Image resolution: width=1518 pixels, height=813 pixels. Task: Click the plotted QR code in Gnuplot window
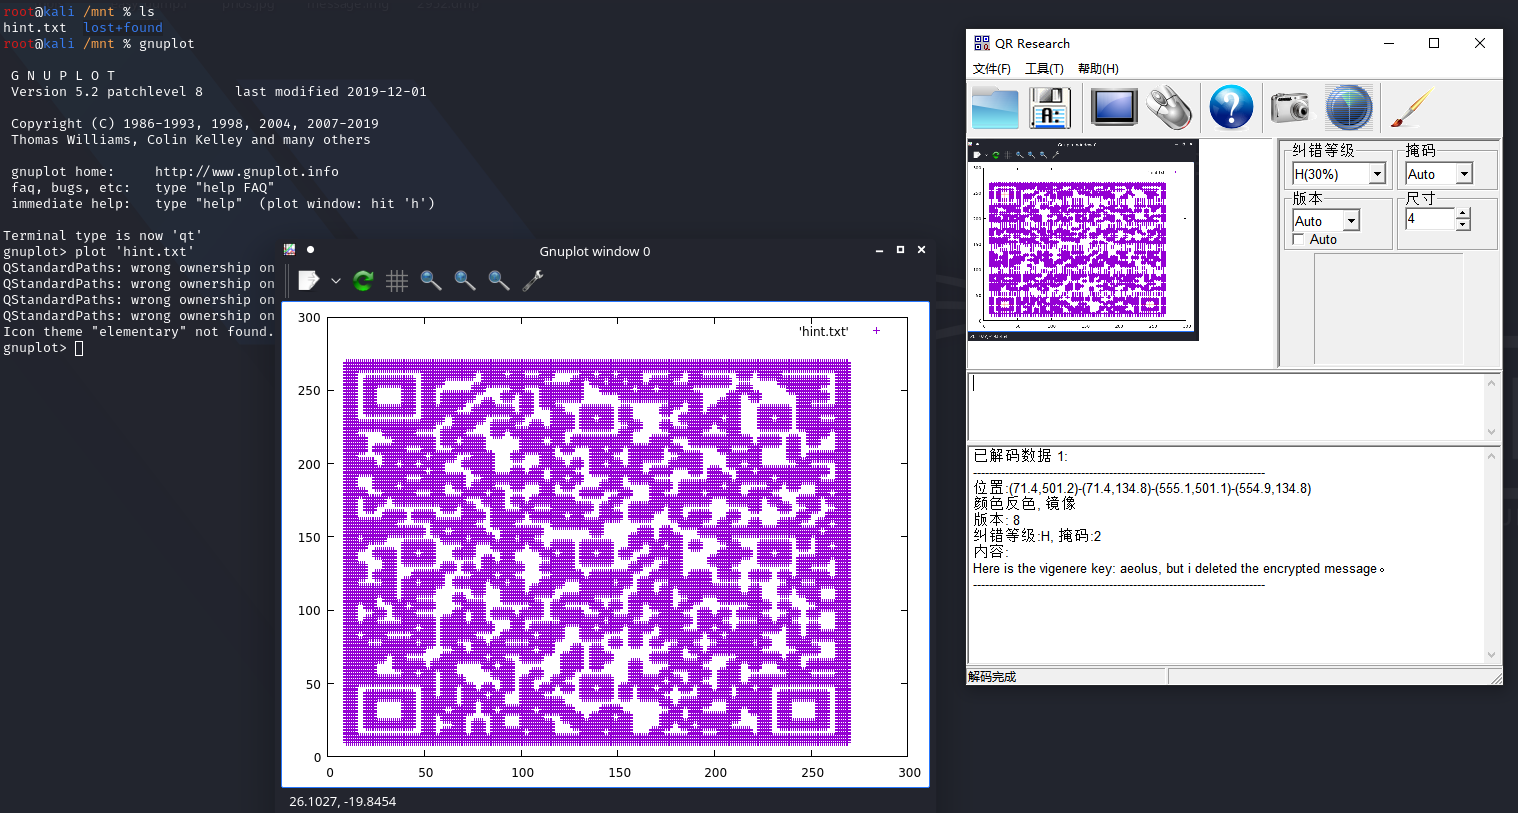597,552
